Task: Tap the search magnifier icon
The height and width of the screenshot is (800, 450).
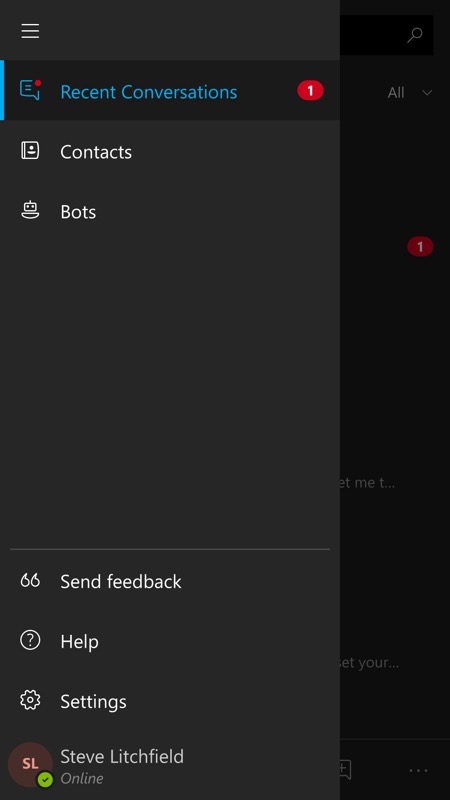Action: (x=414, y=35)
